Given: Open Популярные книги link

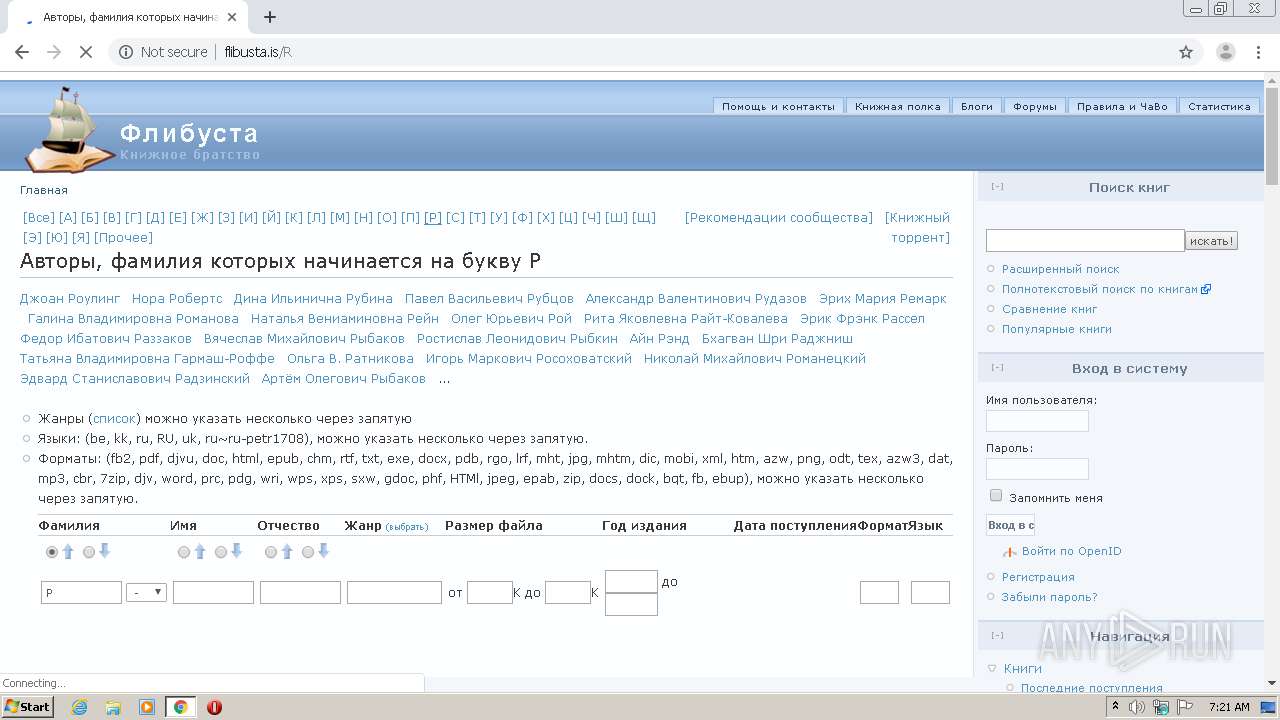Looking at the screenshot, I should point(1056,329).
